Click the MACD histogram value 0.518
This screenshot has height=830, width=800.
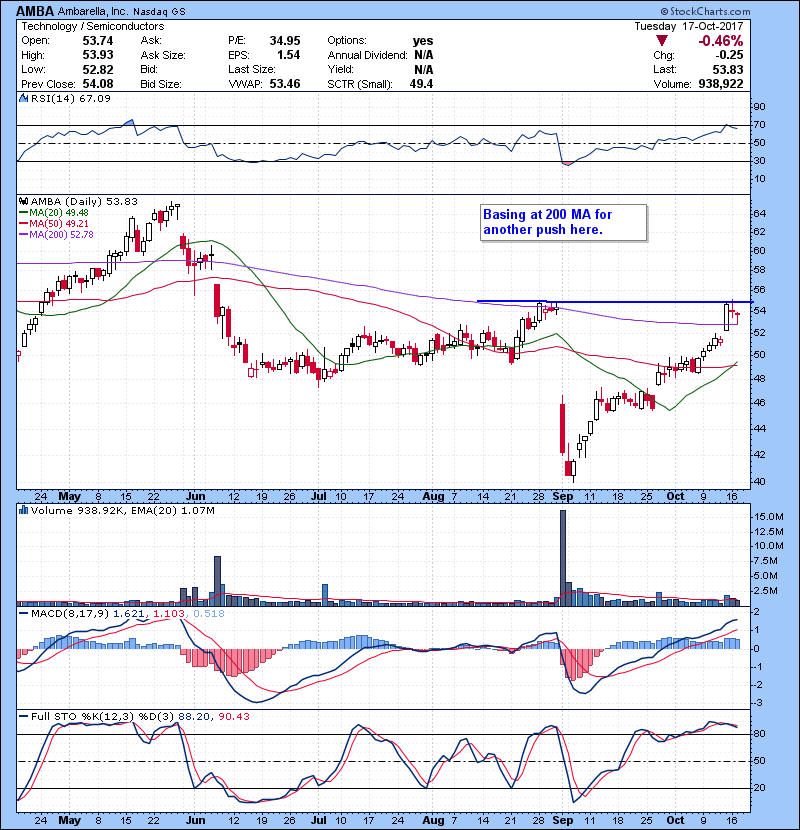209,613
